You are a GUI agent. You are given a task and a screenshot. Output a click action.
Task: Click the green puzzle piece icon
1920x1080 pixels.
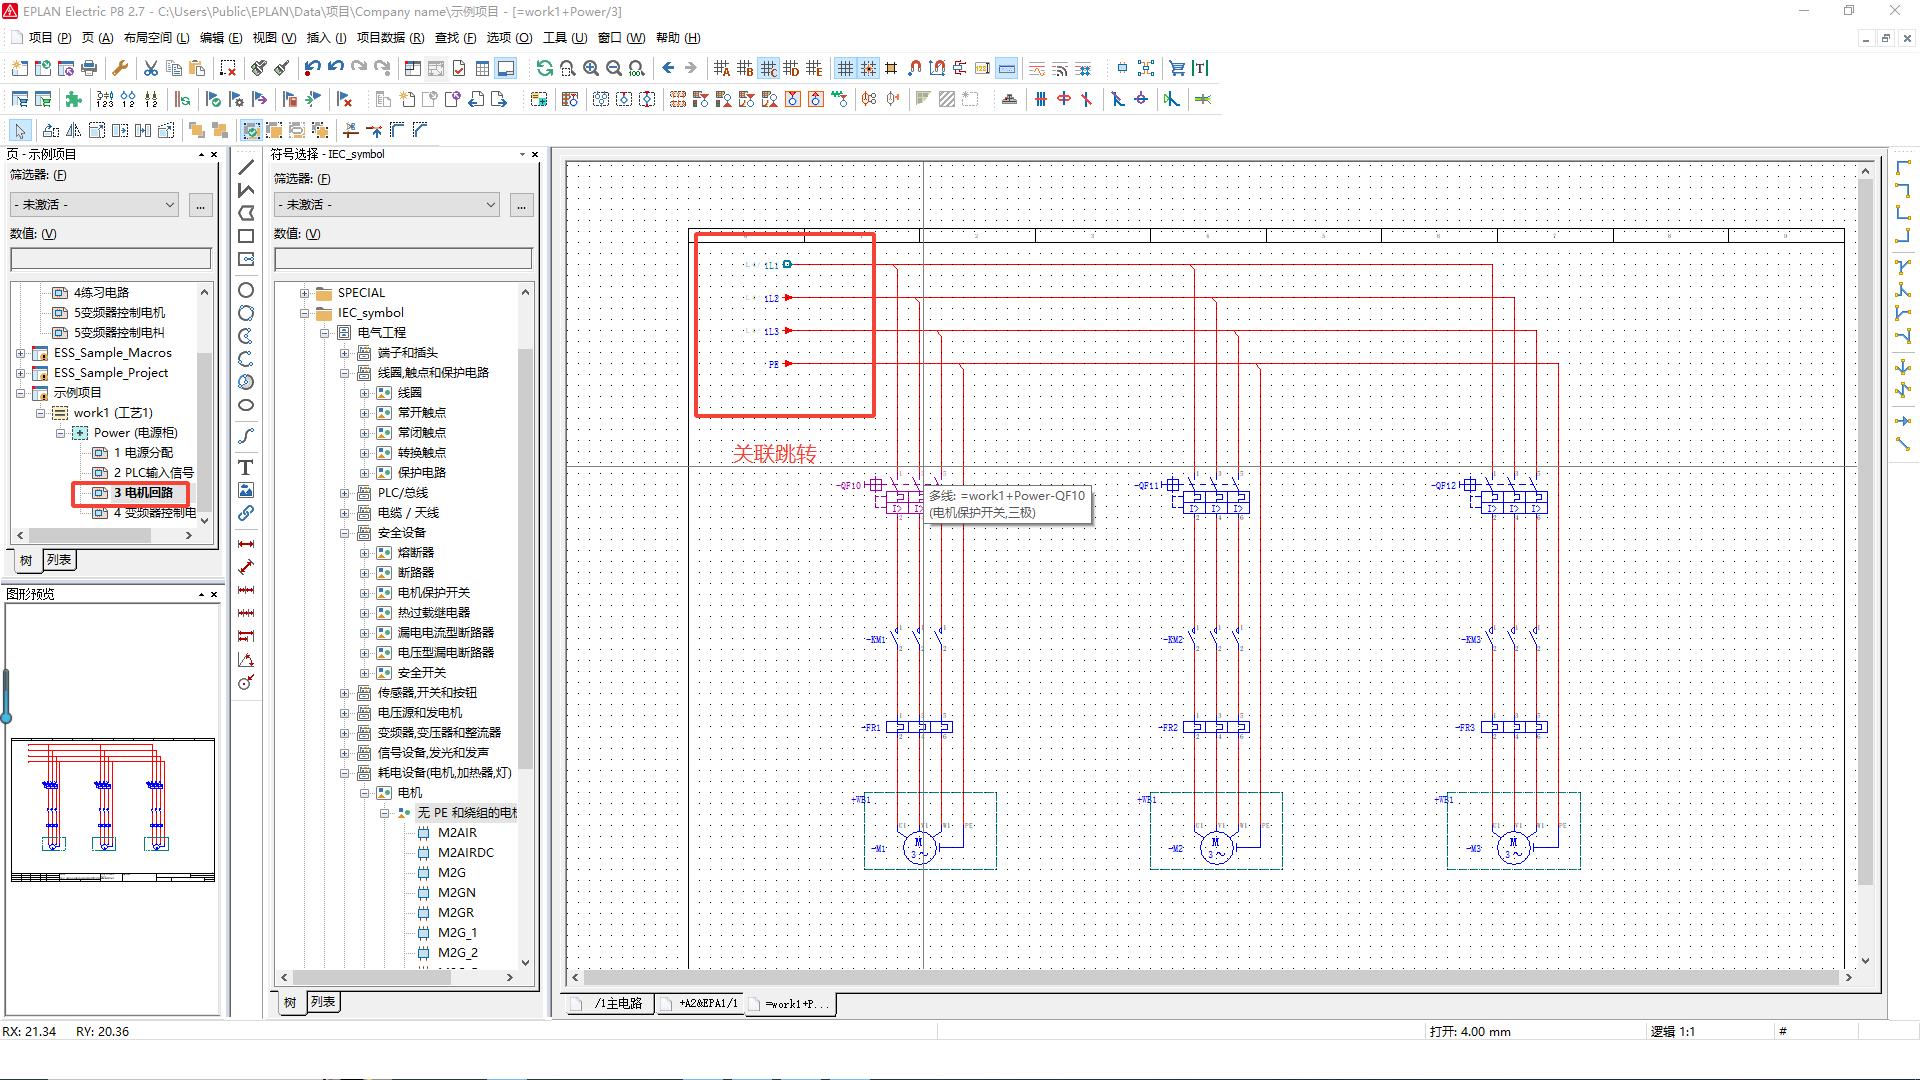tap(73, 99)
